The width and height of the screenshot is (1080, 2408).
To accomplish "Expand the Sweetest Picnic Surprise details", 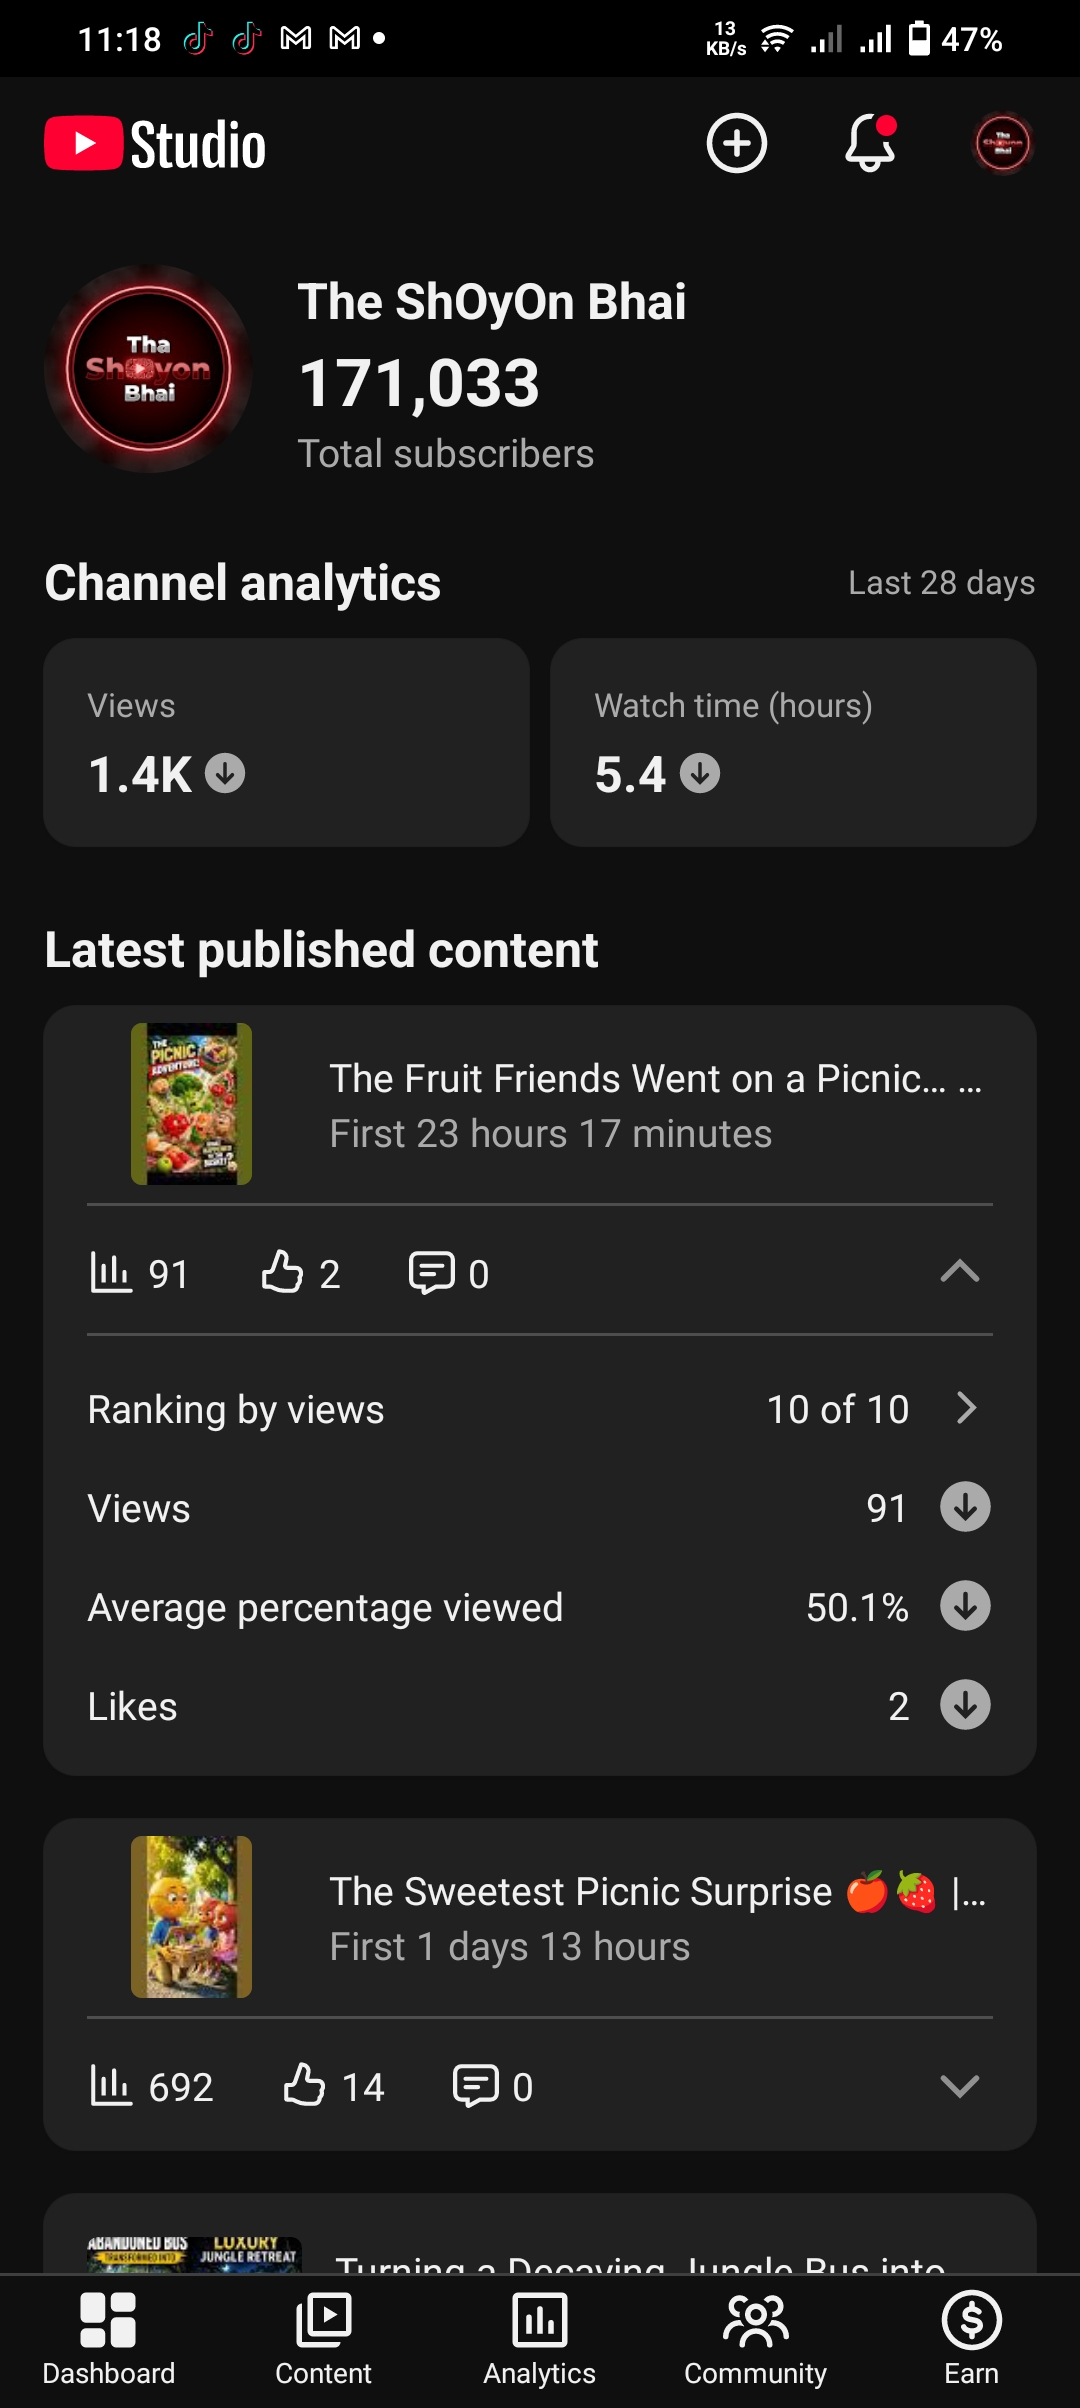I will pos(960,2086).
